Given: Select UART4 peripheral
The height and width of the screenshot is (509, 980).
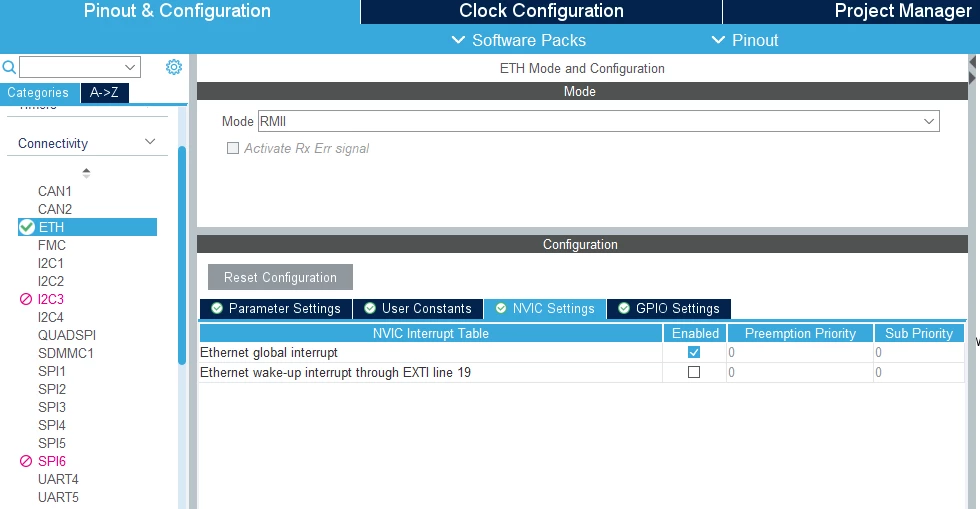Looking at the screenshot, I should [x=58, y=480].
